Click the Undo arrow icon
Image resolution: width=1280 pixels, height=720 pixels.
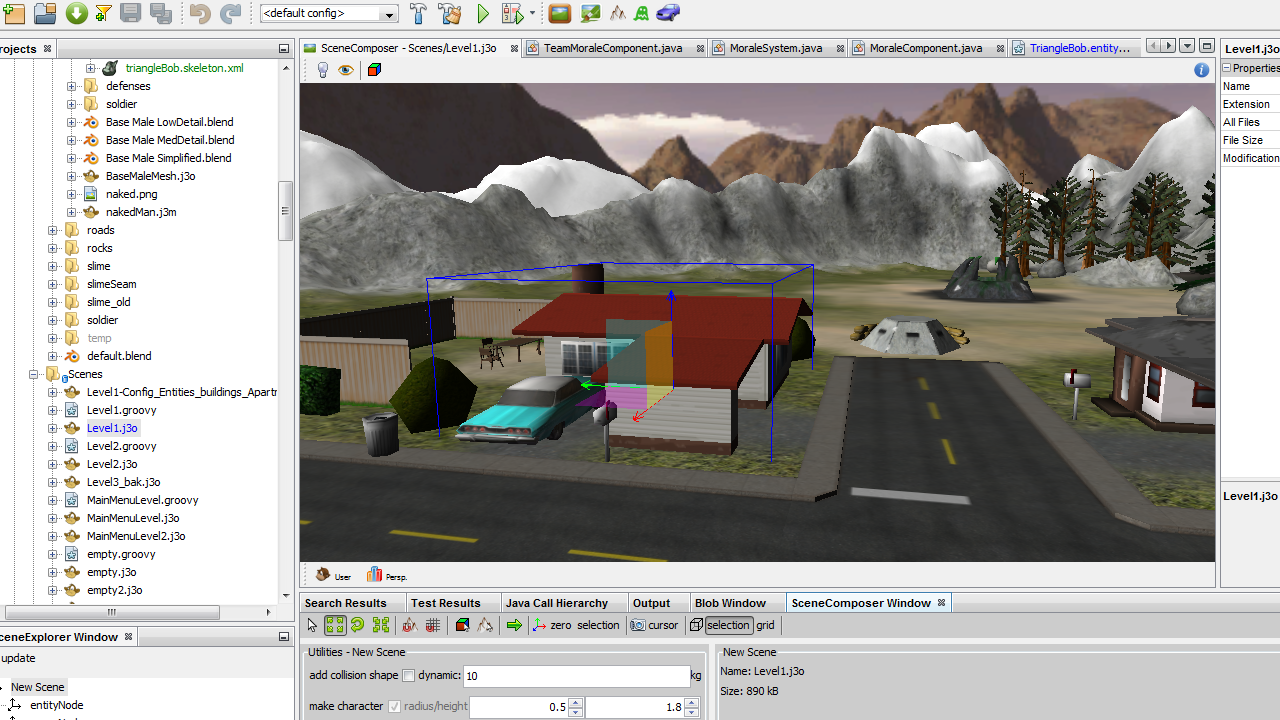coord(200,14)
